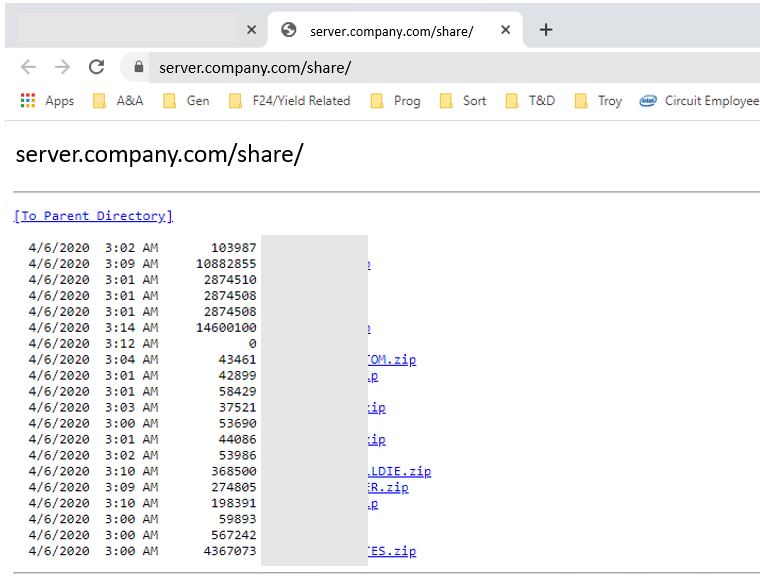Click the file size 368500

(234, 471)
